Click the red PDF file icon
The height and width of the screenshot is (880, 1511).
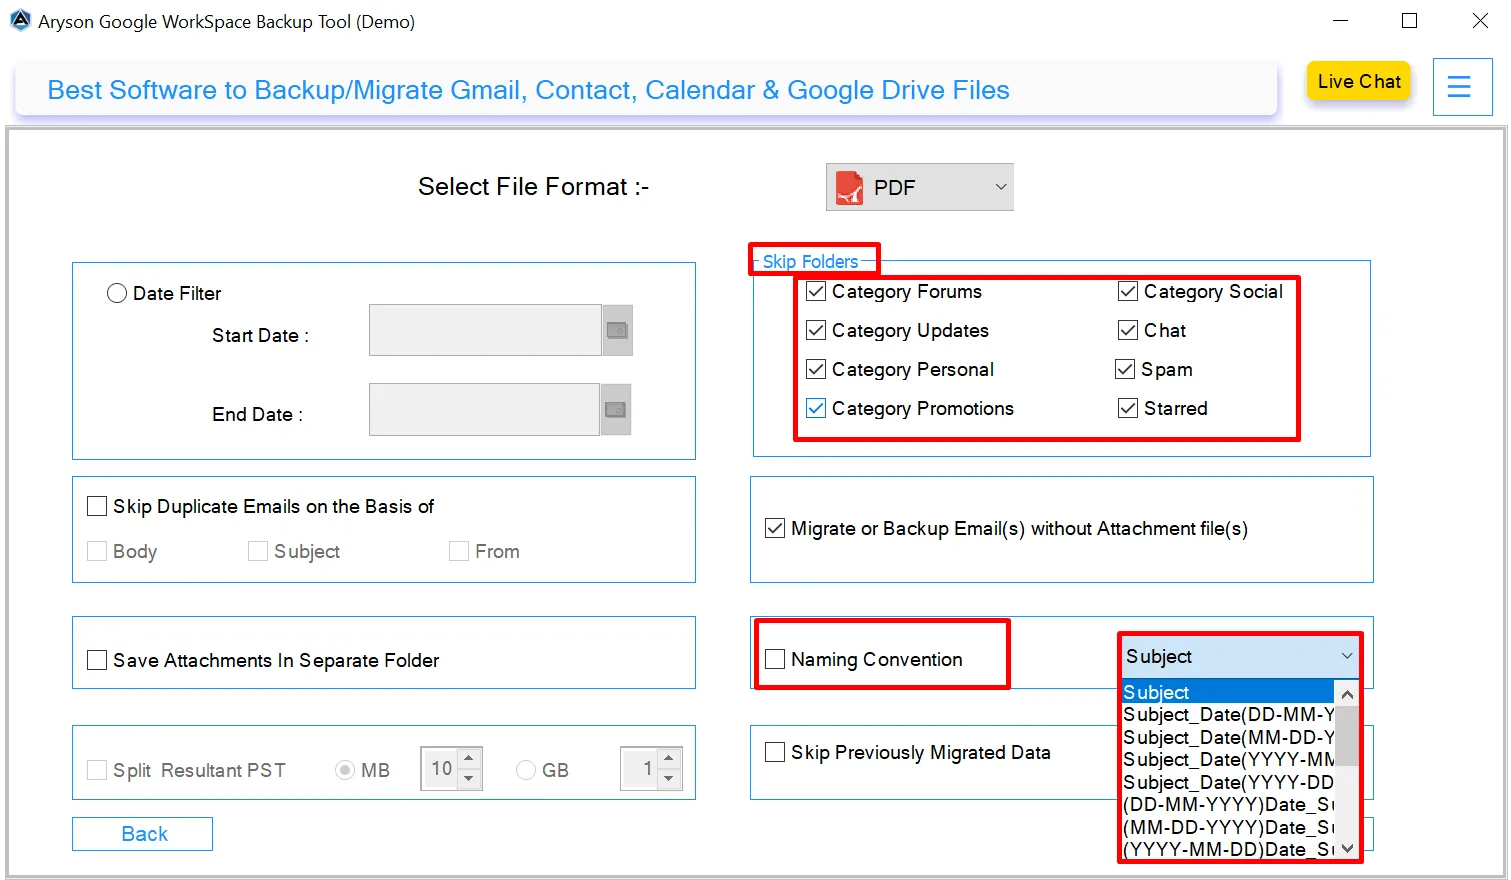coord(849,187)
